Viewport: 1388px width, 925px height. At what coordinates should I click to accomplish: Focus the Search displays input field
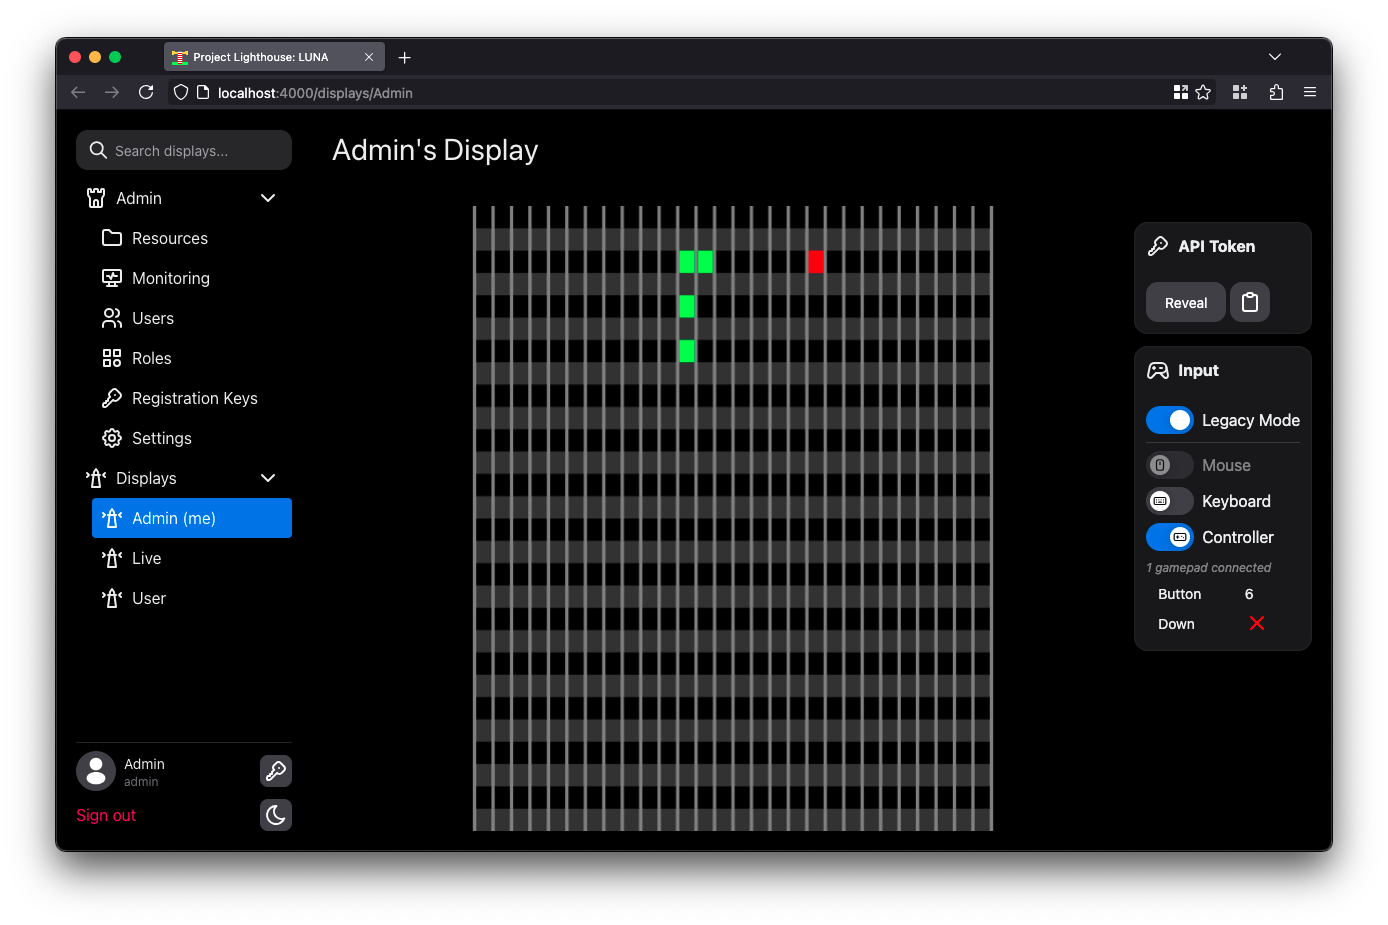pos(195,151)
